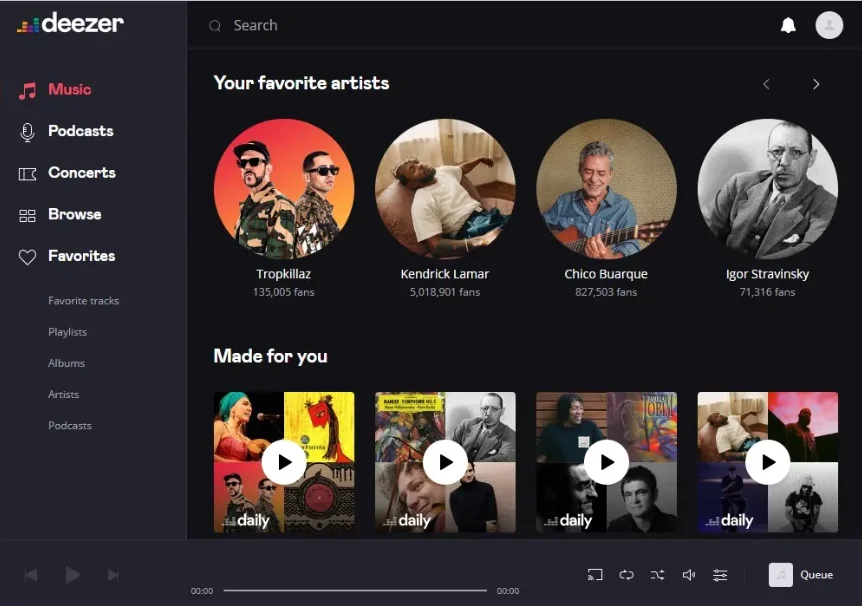
Task: Open the cast to device icon
Action: point(595,575)
